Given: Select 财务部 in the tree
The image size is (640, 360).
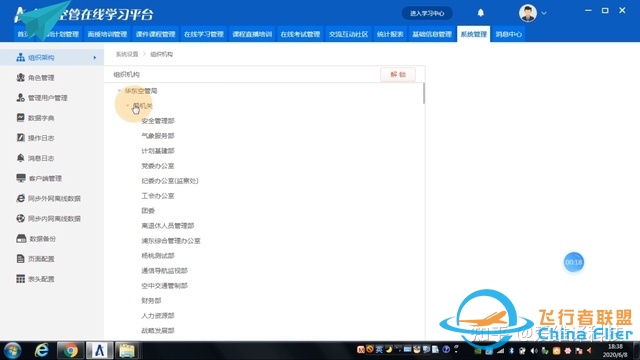Looking at the screenshot, I should [x=151, y=301].
